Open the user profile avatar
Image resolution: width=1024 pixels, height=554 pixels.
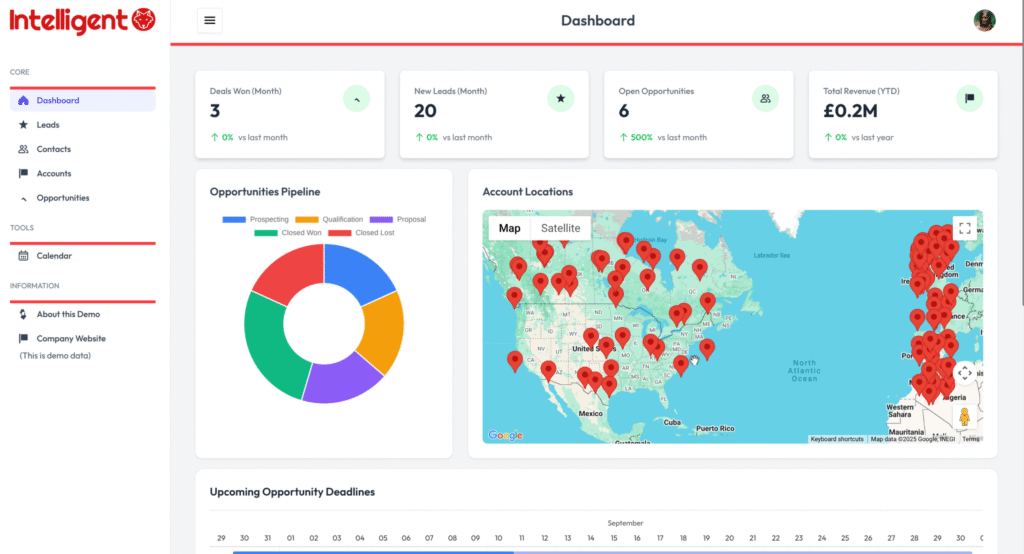tap(985, 20)
